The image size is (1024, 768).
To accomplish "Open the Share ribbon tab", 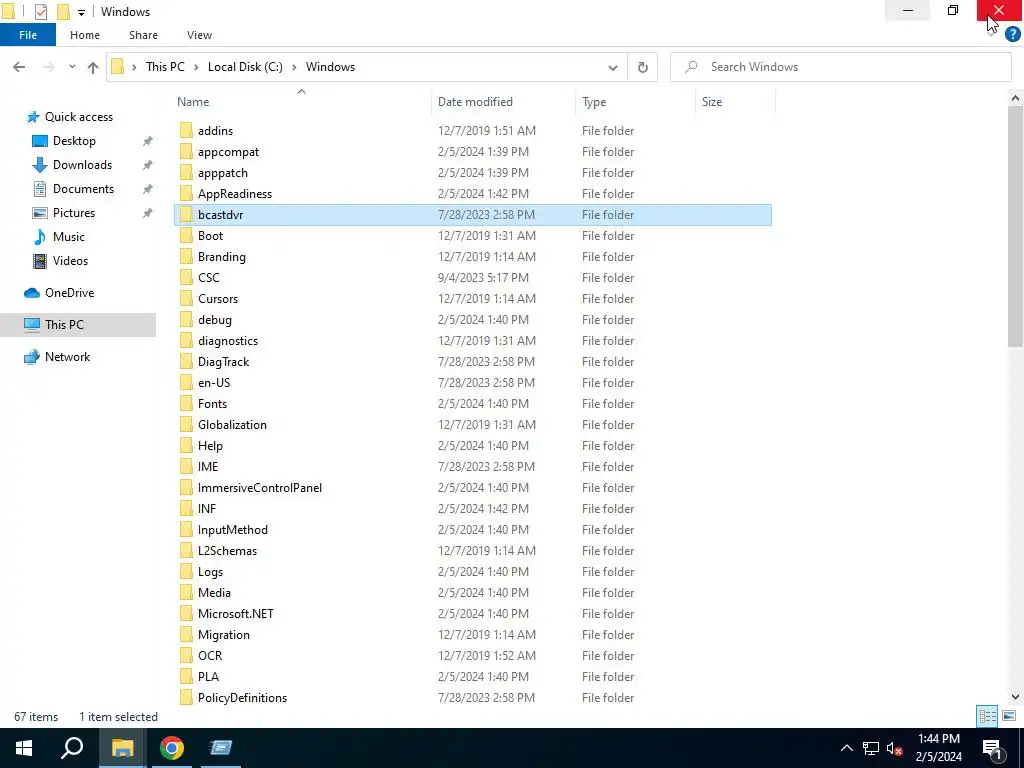I will [x=143, y=35].
